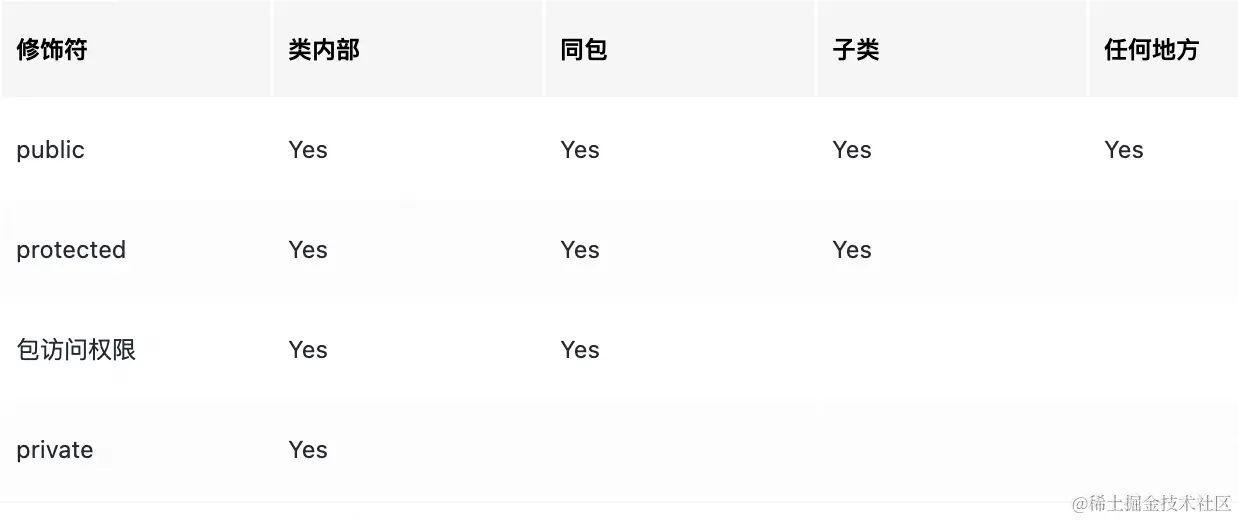Click Yes under 子类 for protected
1238x520 pixels.
pos(852,250)
